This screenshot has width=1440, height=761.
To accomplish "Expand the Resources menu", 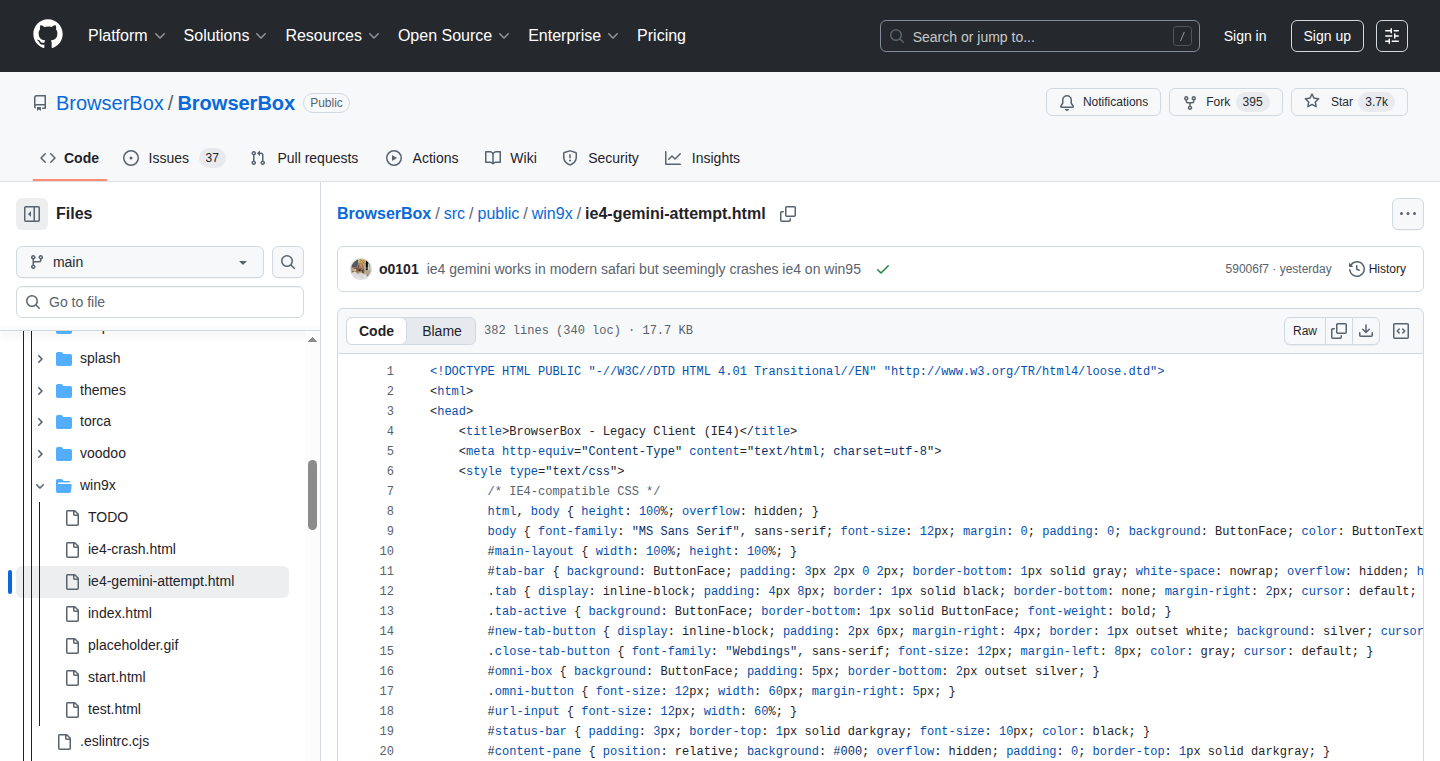I will pos(332,36).
